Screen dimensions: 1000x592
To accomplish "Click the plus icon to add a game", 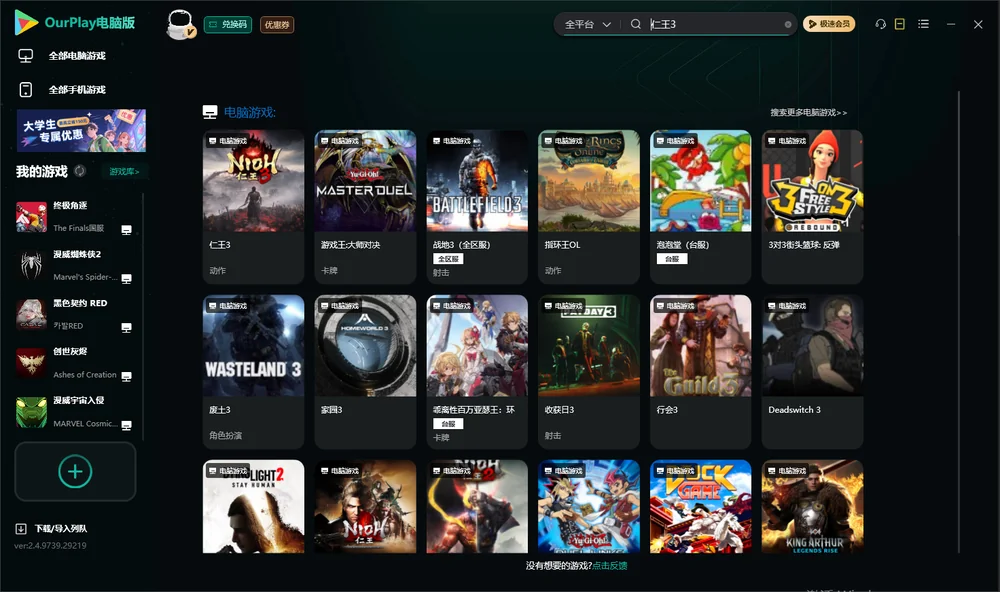I will (75, 471).
